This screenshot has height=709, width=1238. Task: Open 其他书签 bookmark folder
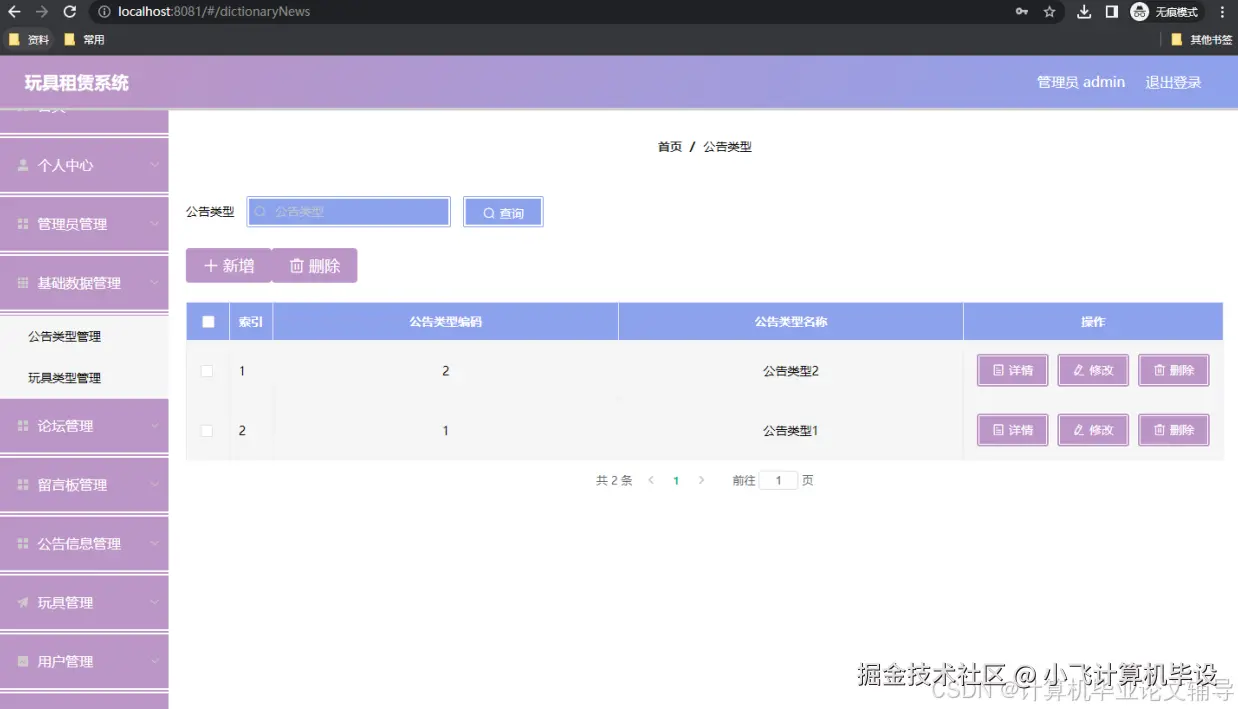coord(1201,40)
